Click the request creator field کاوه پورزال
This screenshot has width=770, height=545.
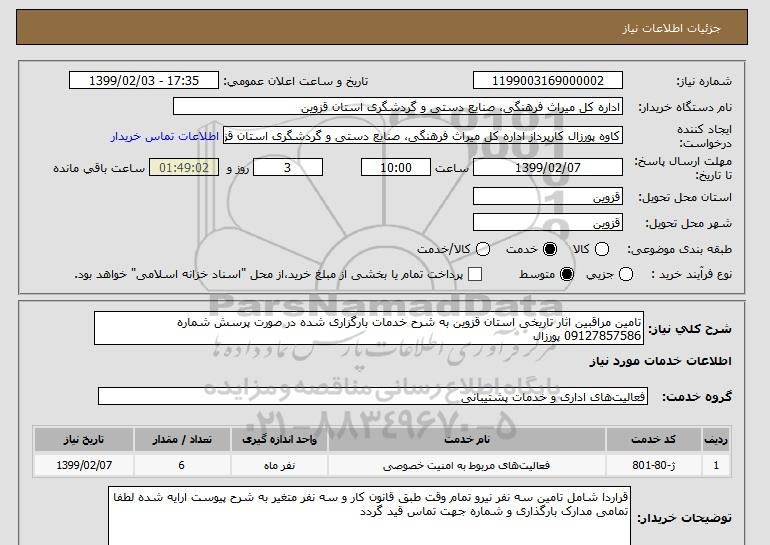coord(423,136)
